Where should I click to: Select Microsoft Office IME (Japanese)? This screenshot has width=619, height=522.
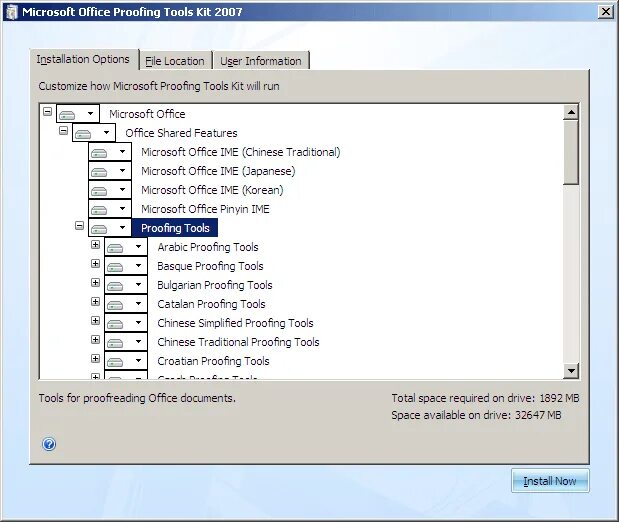218,171
